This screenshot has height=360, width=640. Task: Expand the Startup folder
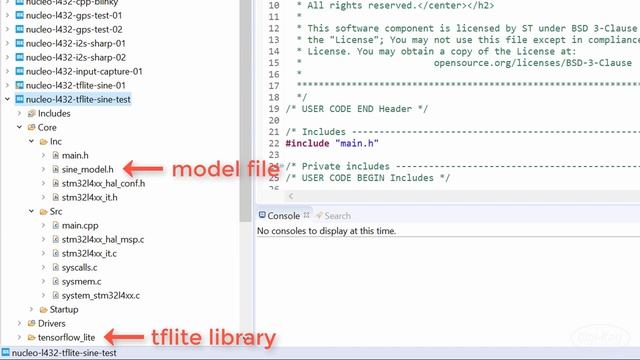pyautogui.click(x=31, y=310)
